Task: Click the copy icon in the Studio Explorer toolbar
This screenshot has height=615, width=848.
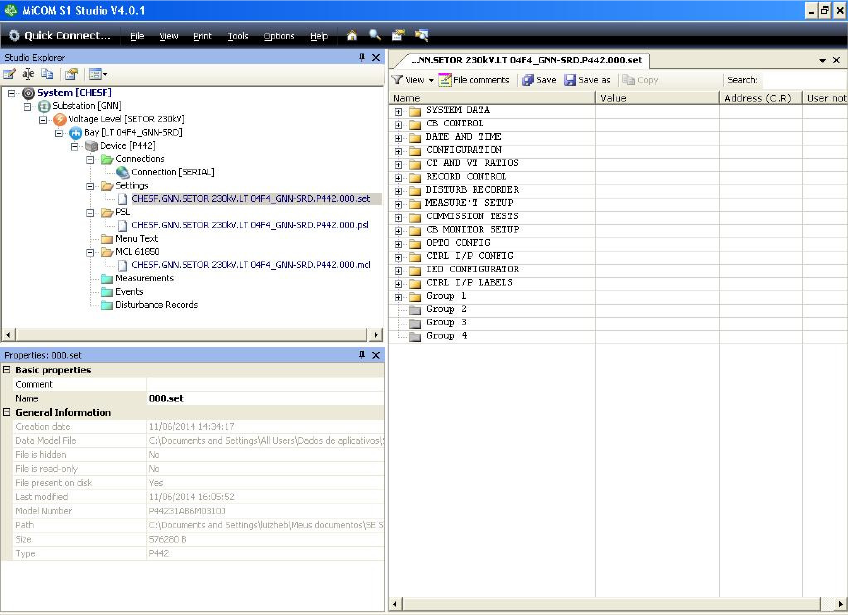Action: (47, 74)
